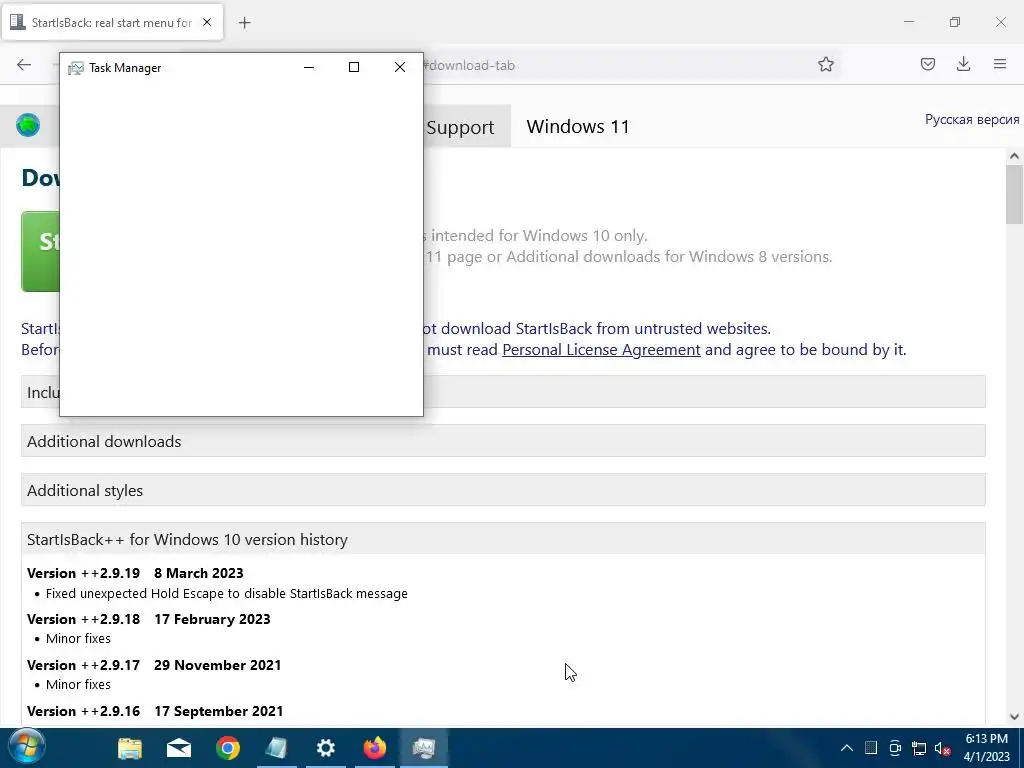Click the green globe logo on the site

click(x=28, y=125)
